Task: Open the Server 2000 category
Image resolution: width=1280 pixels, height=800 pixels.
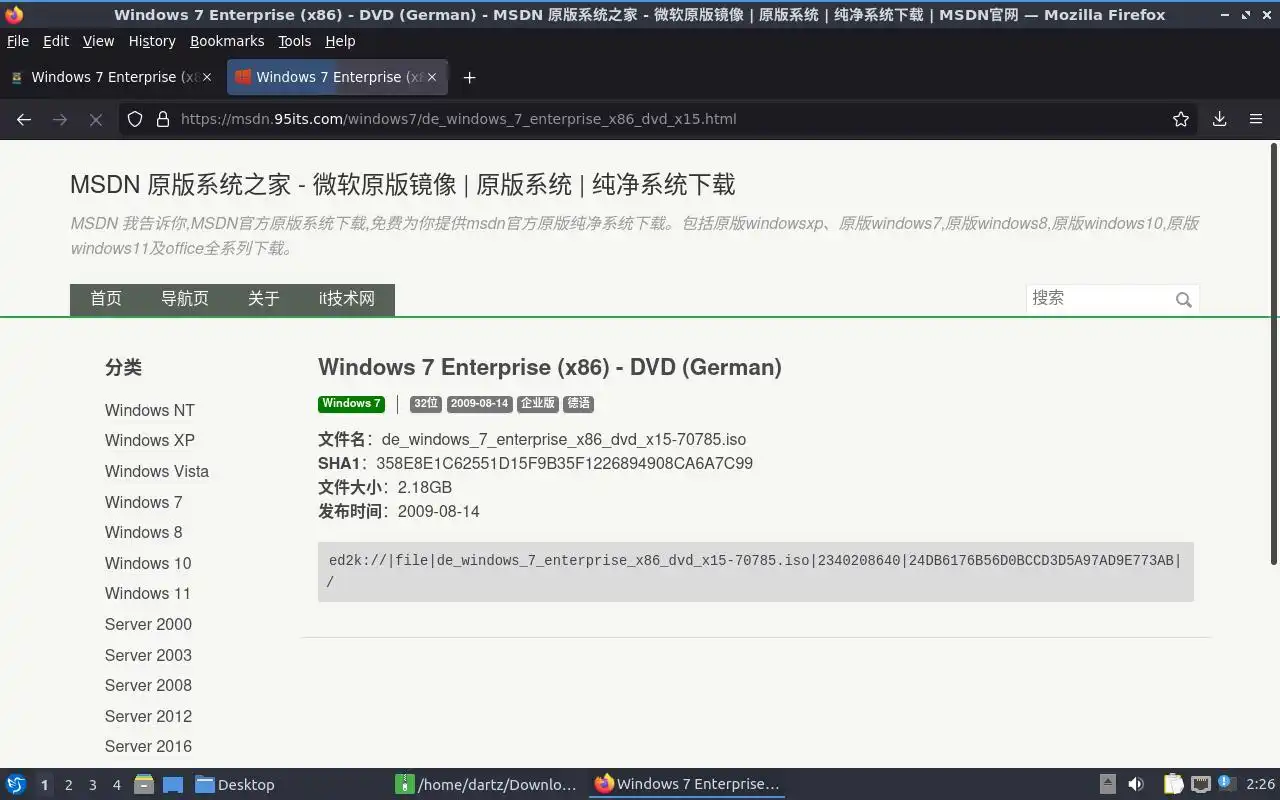Action: click(148, 624)
